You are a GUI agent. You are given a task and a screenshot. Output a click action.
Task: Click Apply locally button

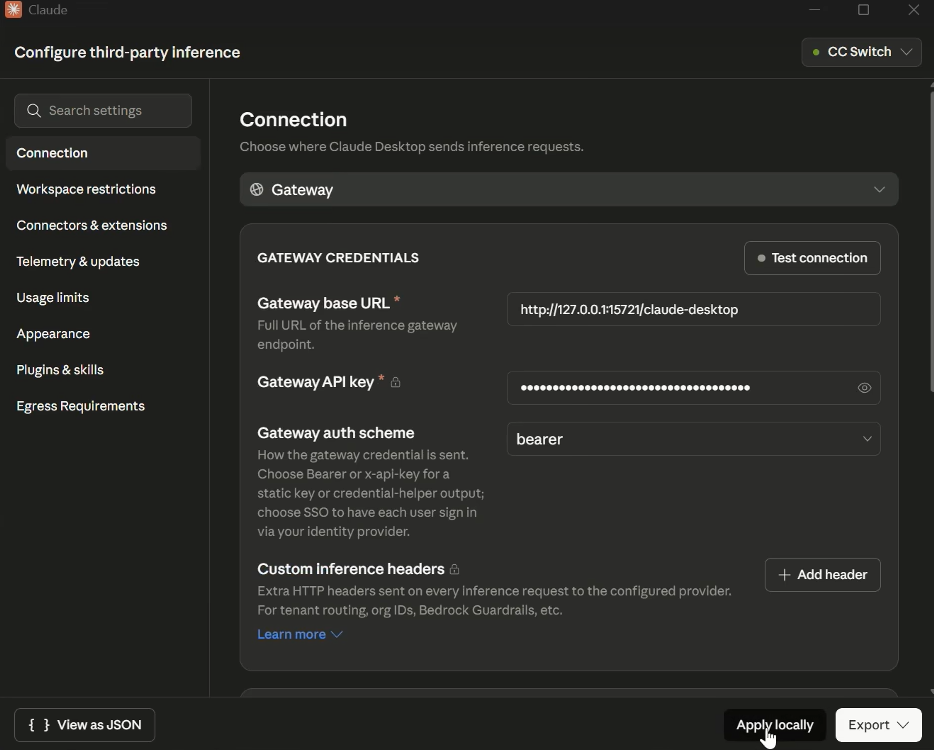(774, 725)
